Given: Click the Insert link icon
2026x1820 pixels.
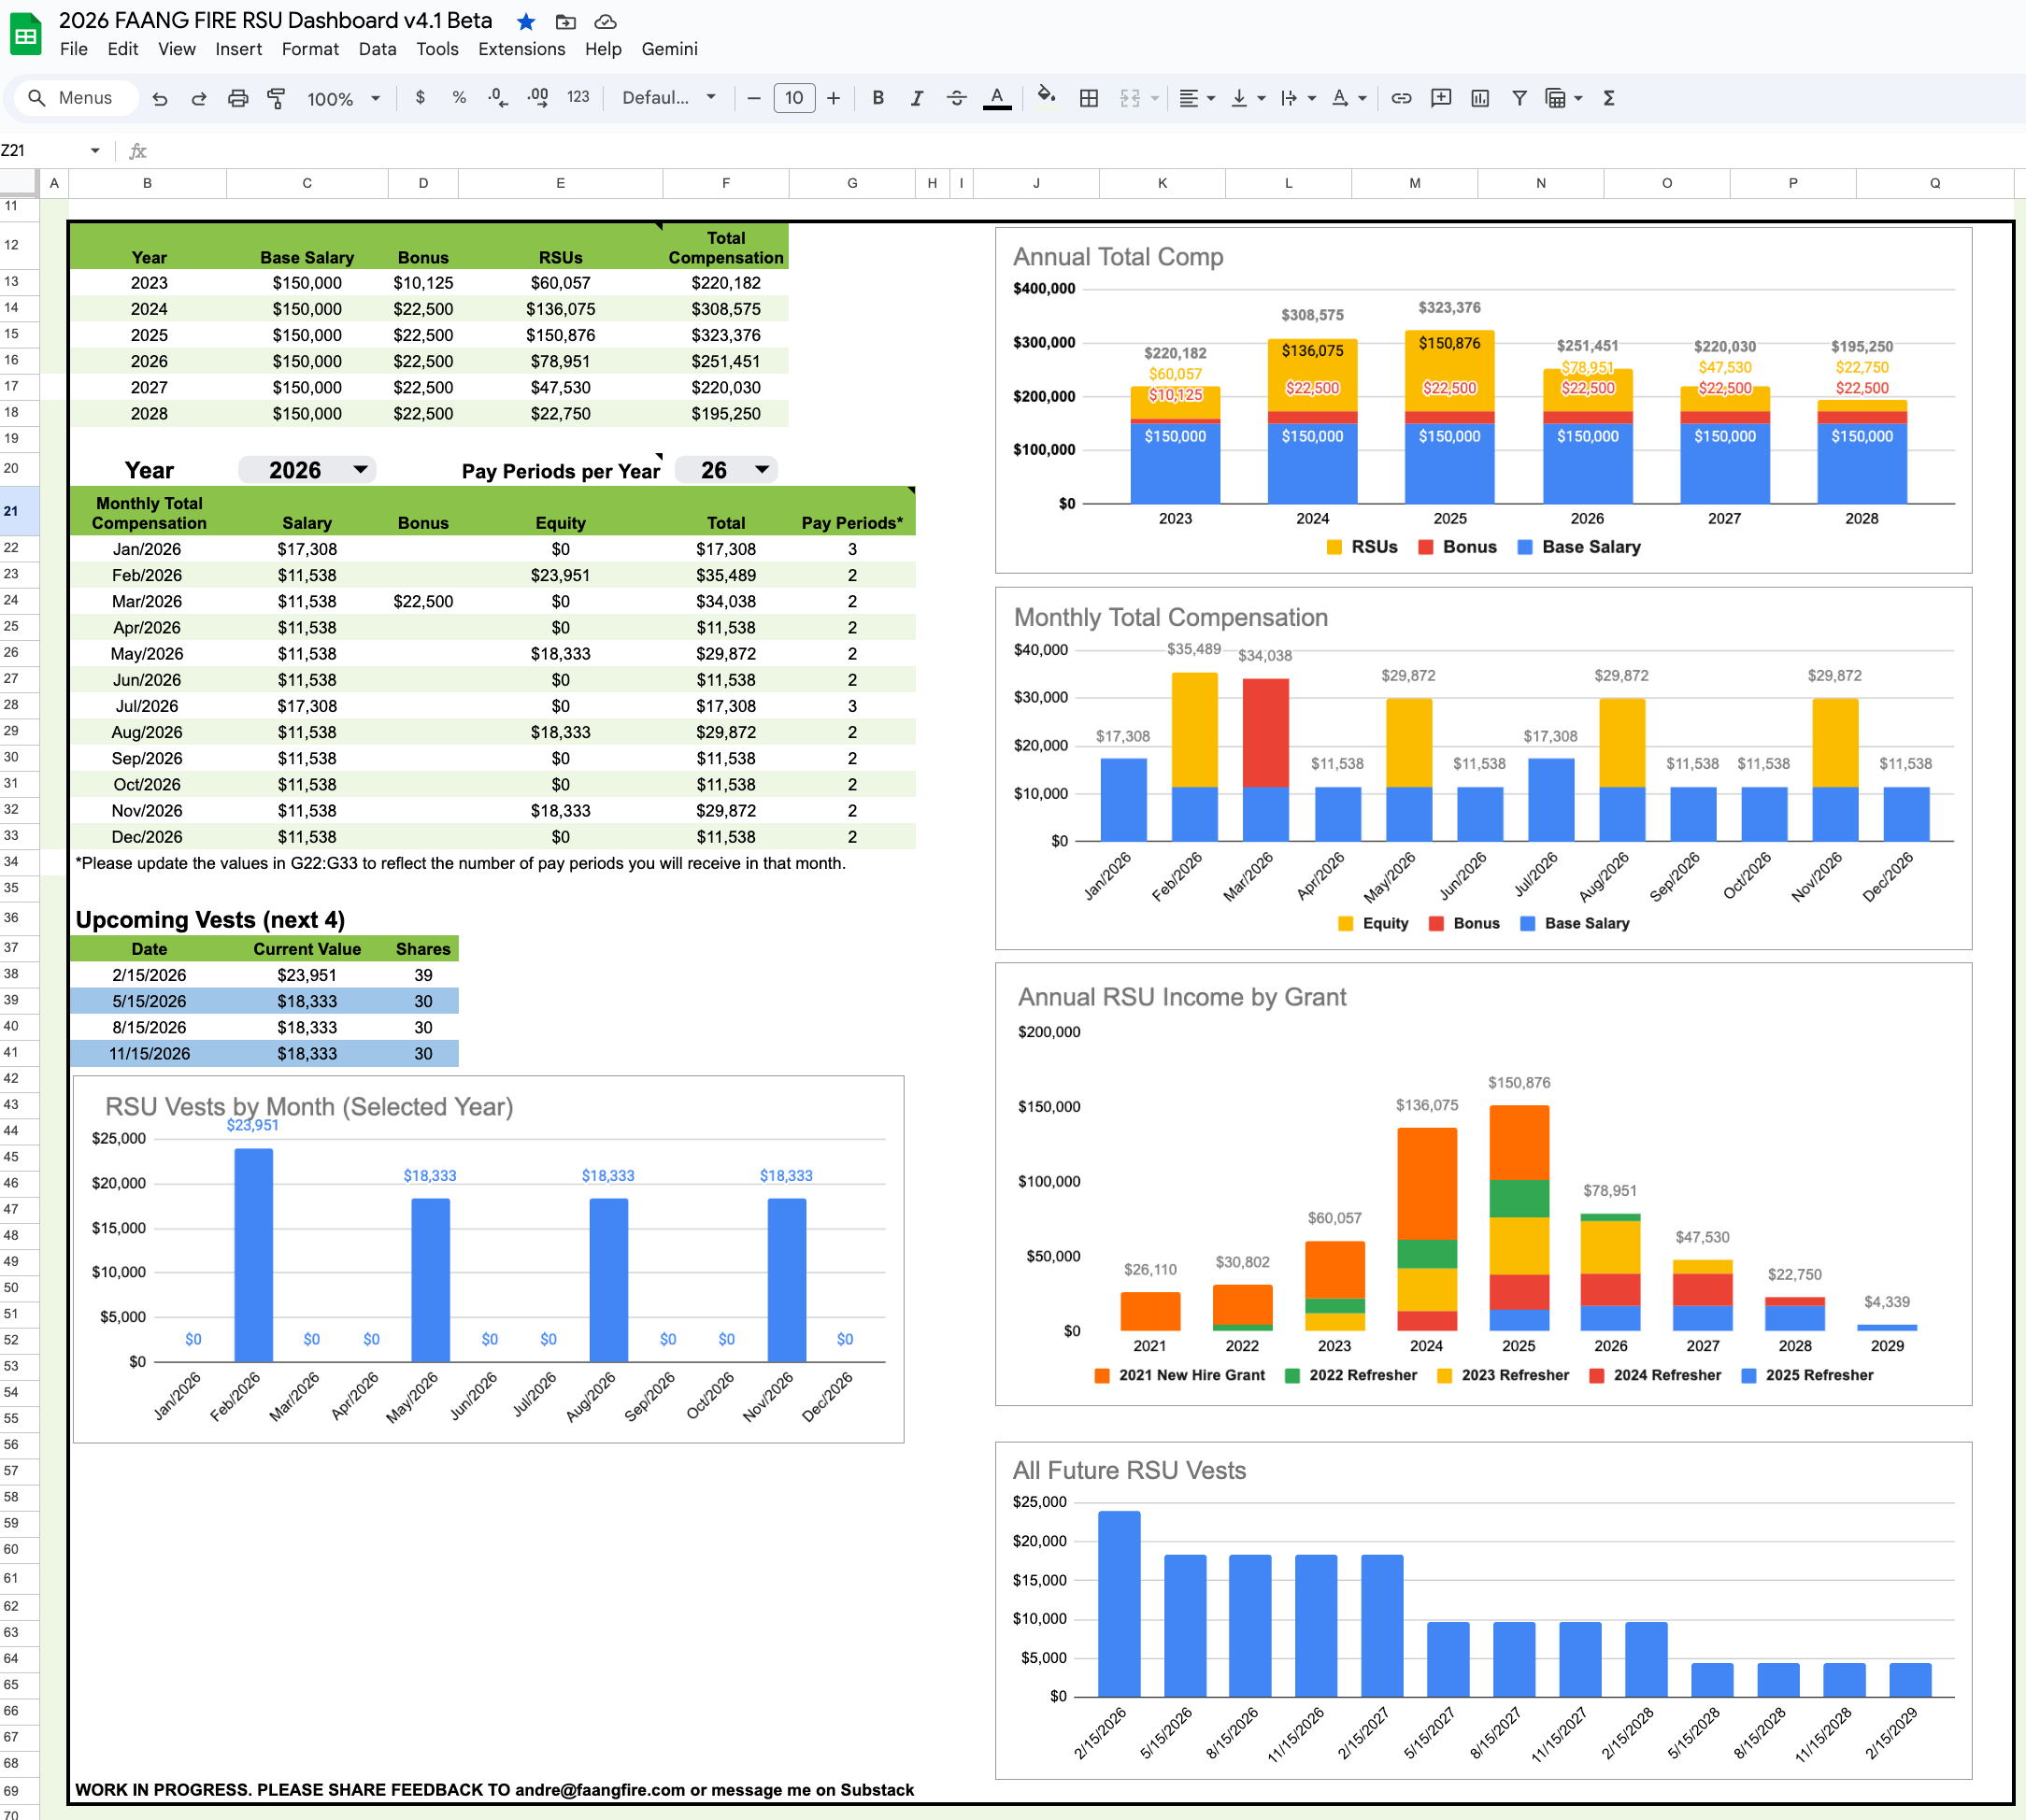Looking at the screenshot, I should 1401,98.
